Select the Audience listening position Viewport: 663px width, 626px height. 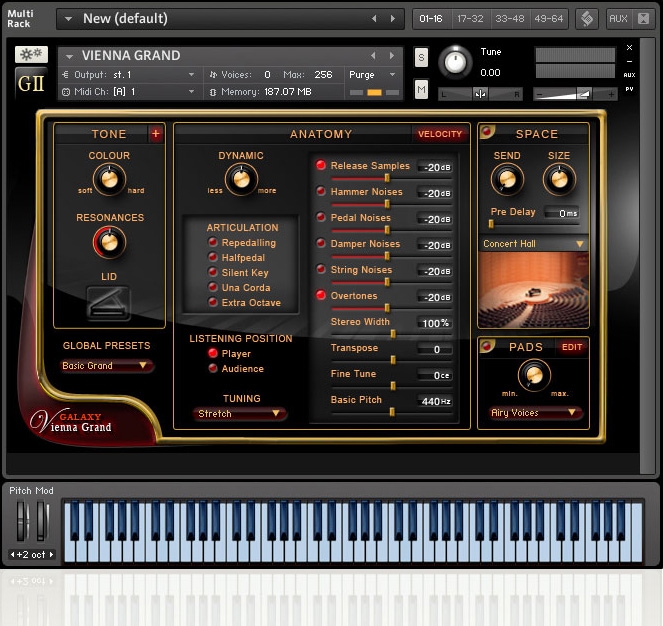[x=213, y=369]
